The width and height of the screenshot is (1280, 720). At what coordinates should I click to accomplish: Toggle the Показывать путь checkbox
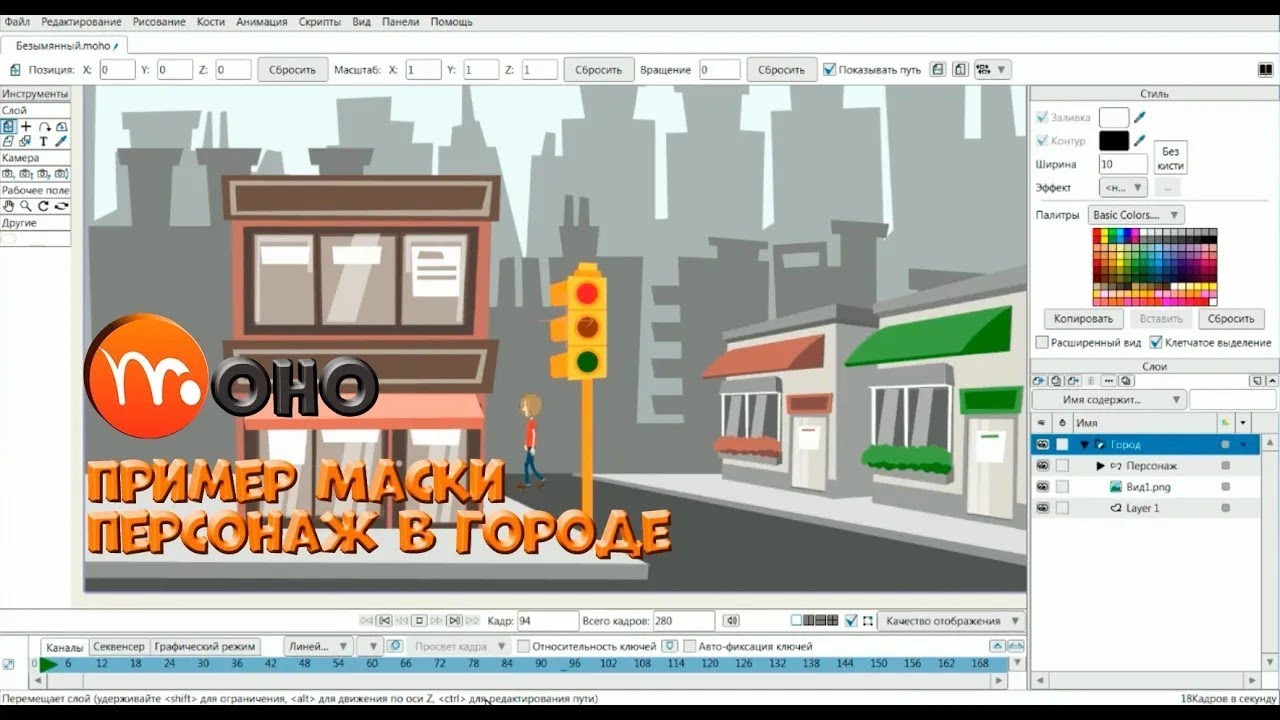point(829,70)
